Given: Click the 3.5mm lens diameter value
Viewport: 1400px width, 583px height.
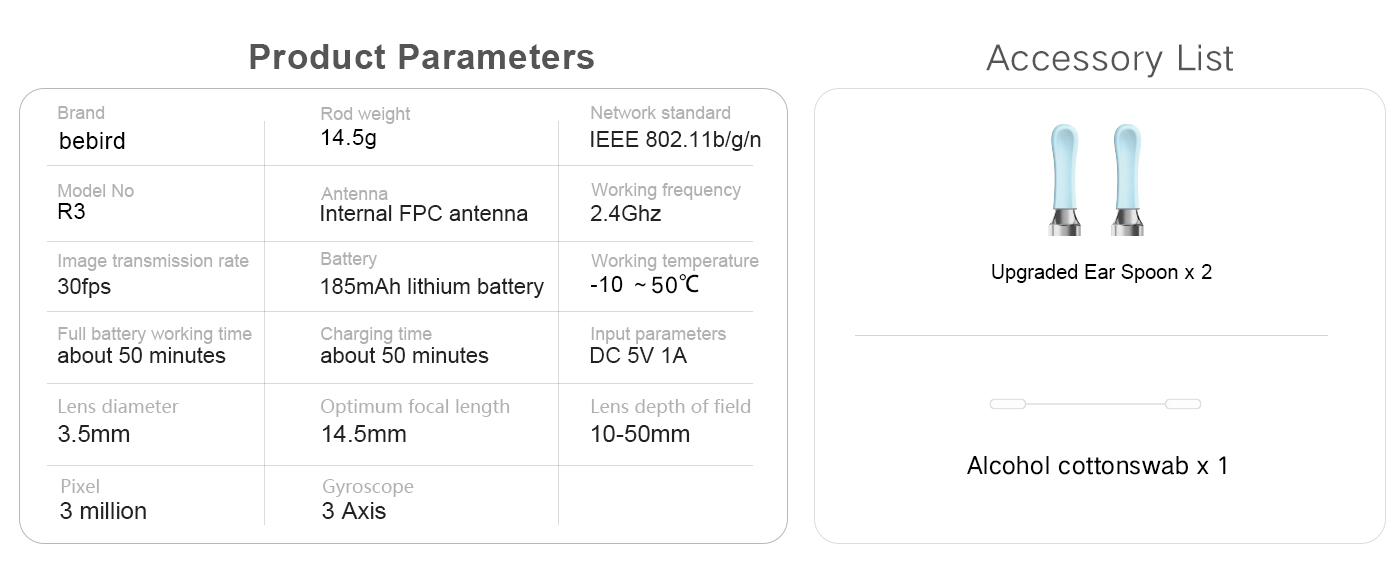Looking at the screenshot, I should tap(94, 434).
